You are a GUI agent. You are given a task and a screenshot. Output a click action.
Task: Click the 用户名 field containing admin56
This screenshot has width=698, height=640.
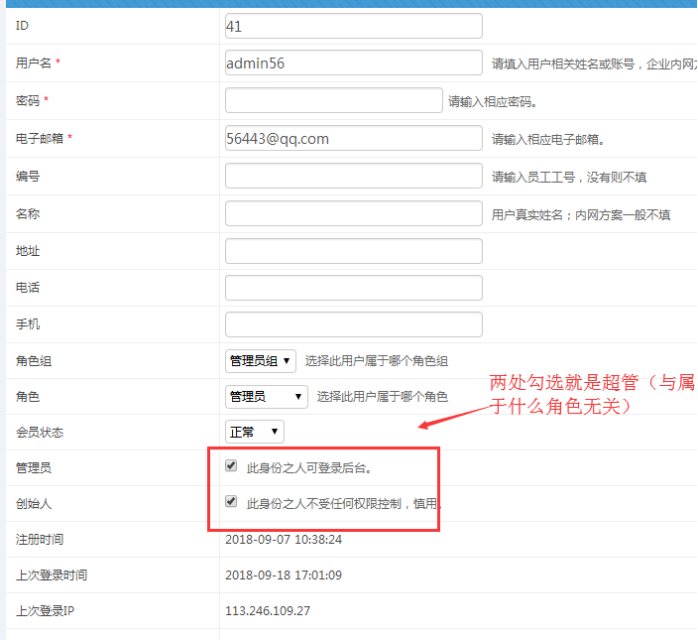[x=353, y=63]
